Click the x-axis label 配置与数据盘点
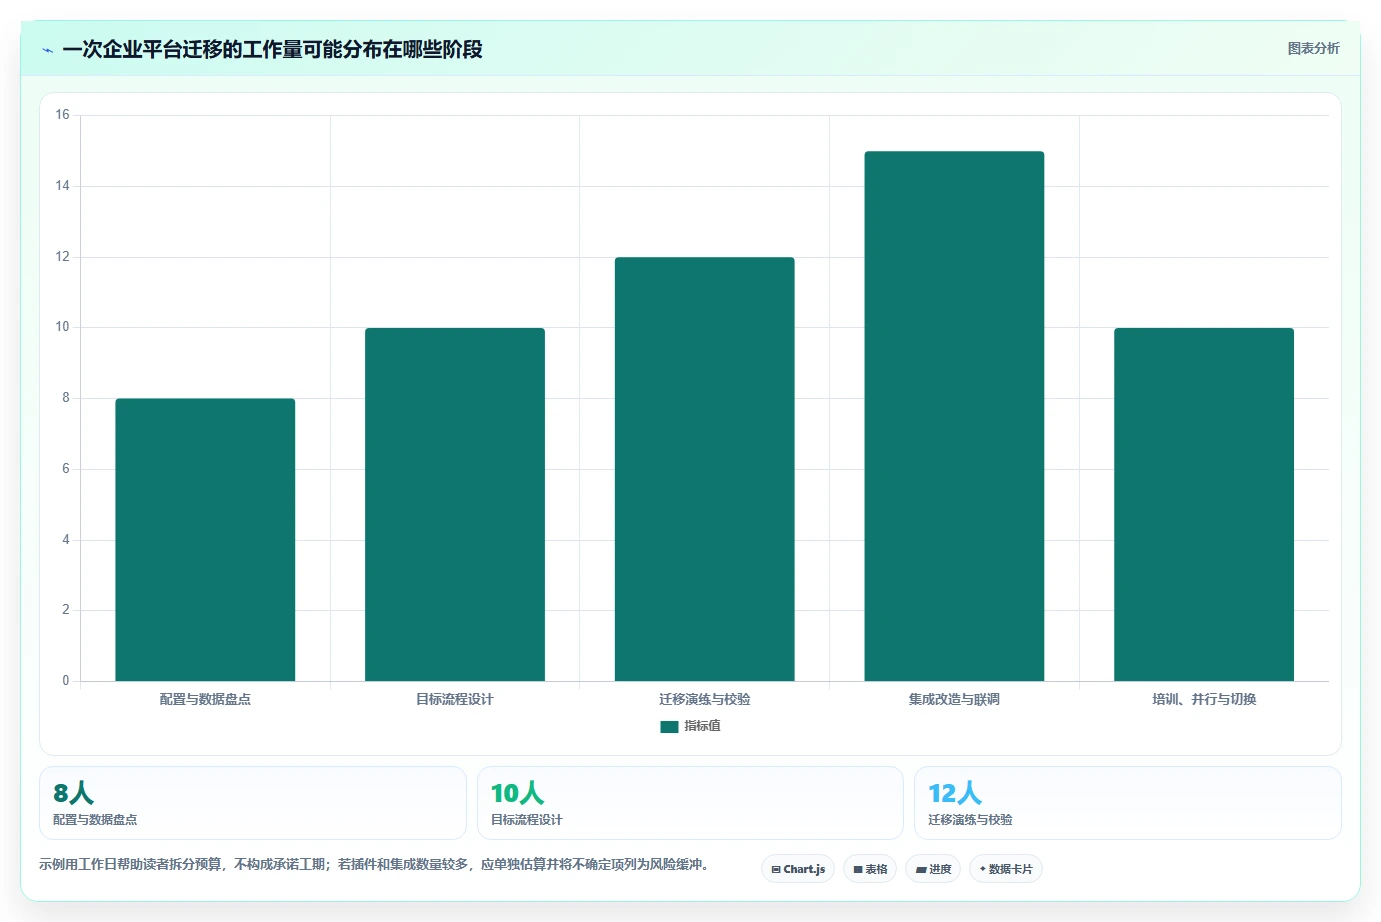The width and height of the screenshot is (1381, 922). tap(205, 699)
